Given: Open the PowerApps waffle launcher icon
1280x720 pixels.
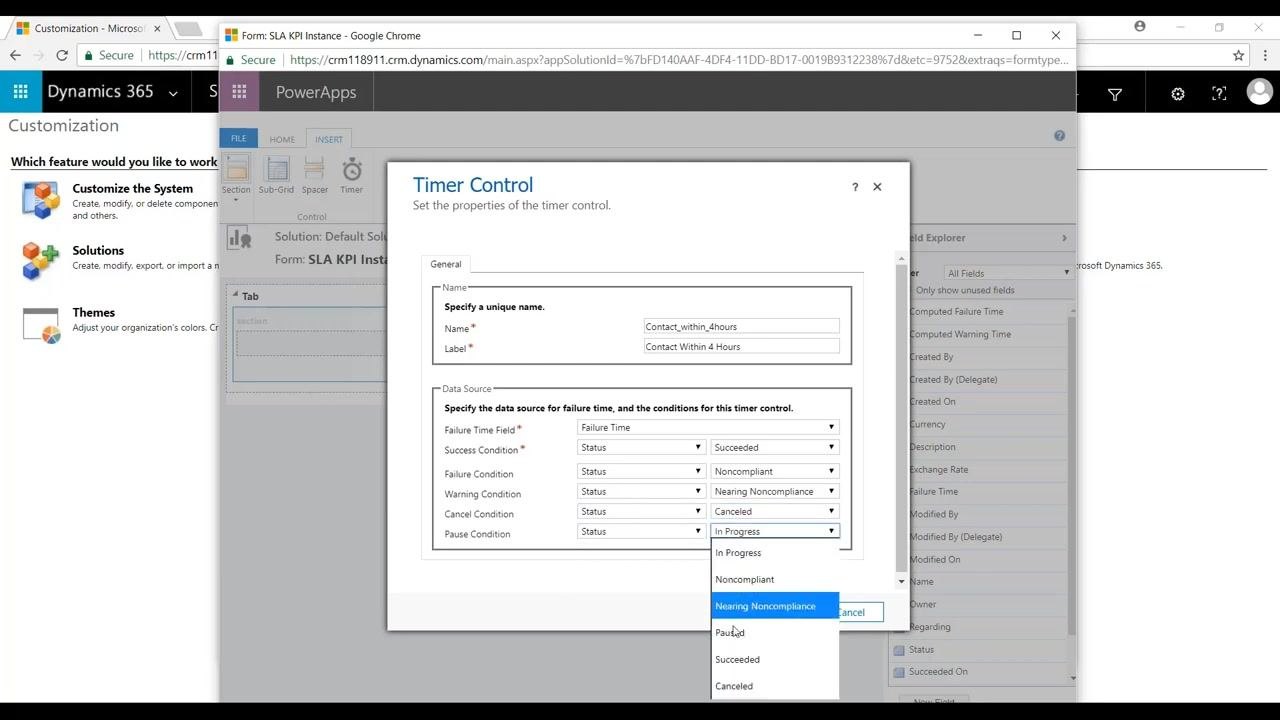Looking at the screenshot, I should (x=239, y=92).
